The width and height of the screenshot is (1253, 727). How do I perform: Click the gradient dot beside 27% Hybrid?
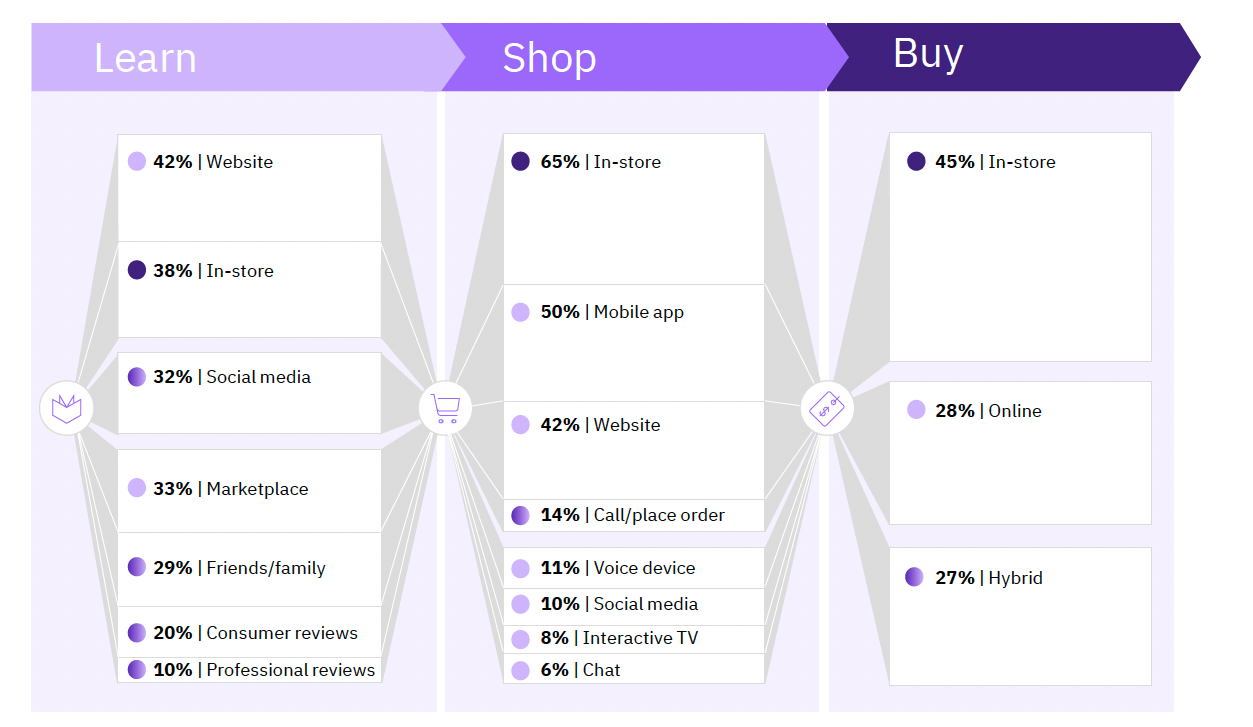(x=914, y=577)
